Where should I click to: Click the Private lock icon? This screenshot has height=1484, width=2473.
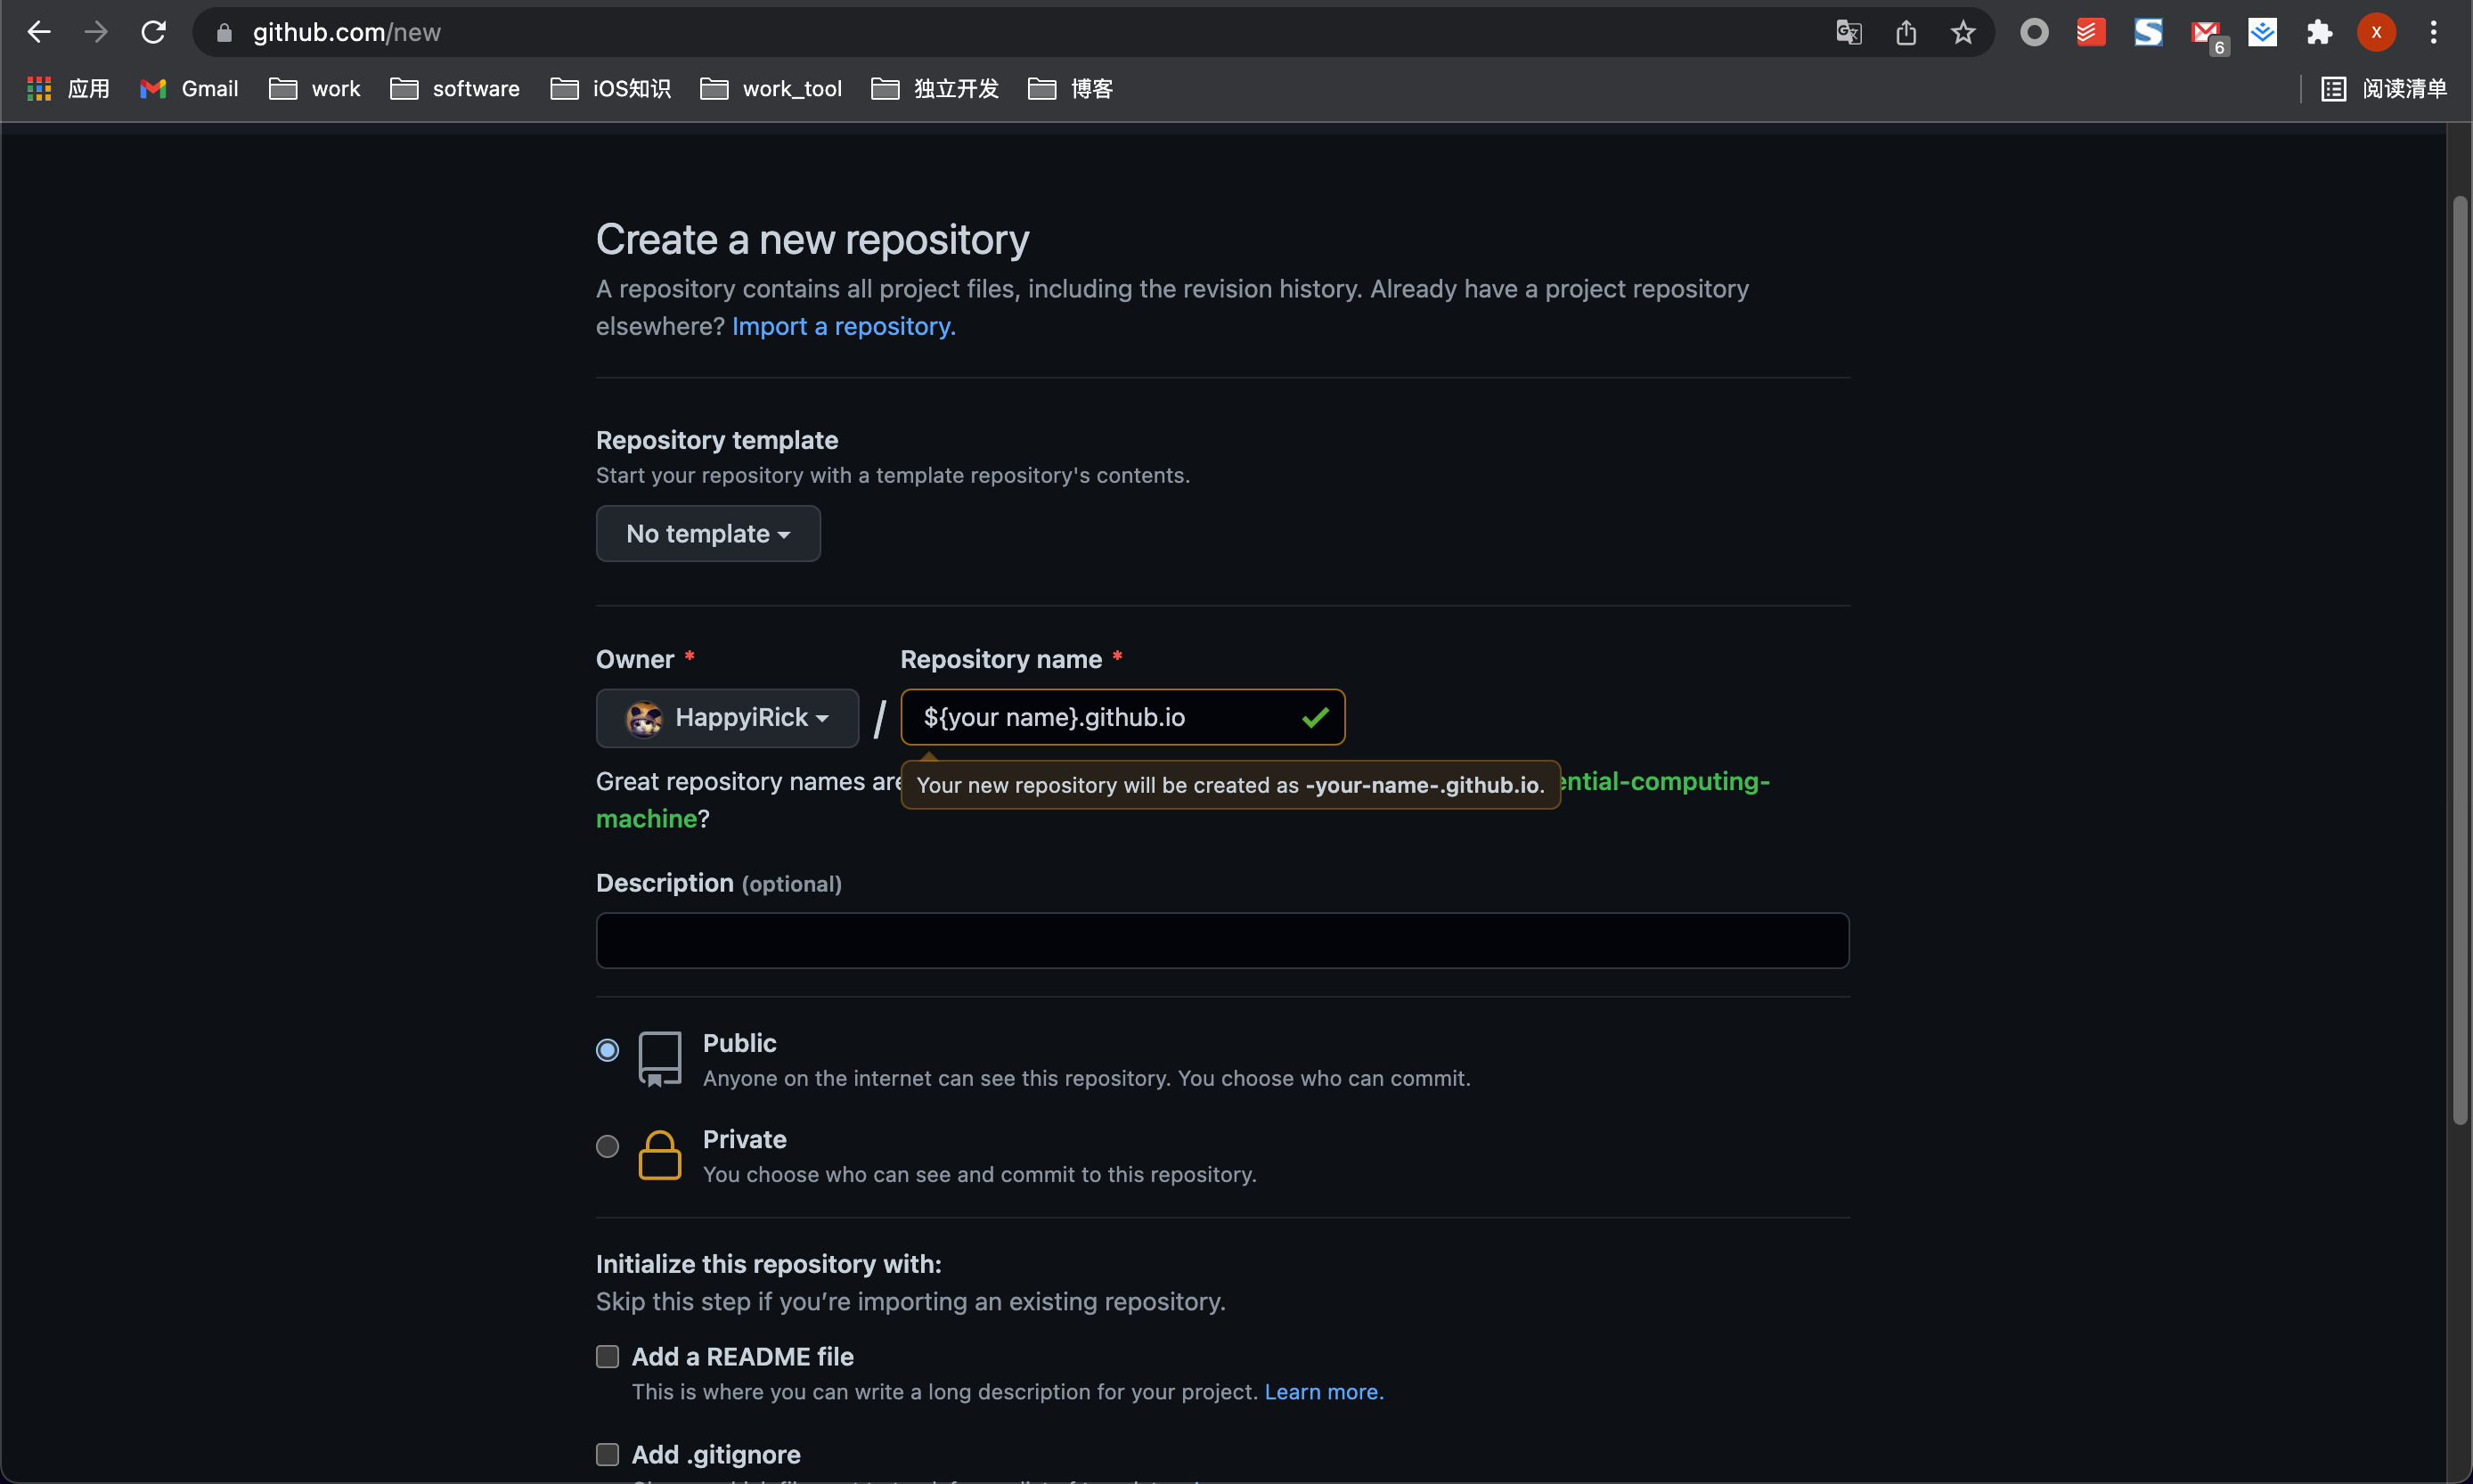pos(660,1156)
